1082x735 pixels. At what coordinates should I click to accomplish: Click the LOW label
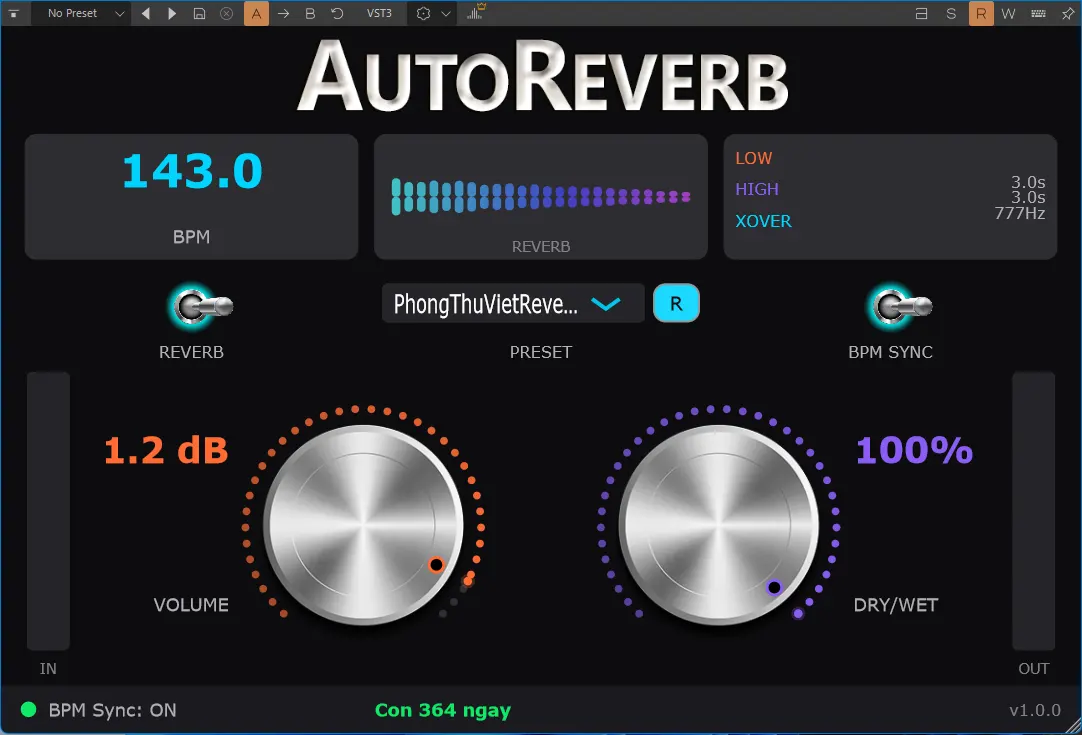pos(754,158)
